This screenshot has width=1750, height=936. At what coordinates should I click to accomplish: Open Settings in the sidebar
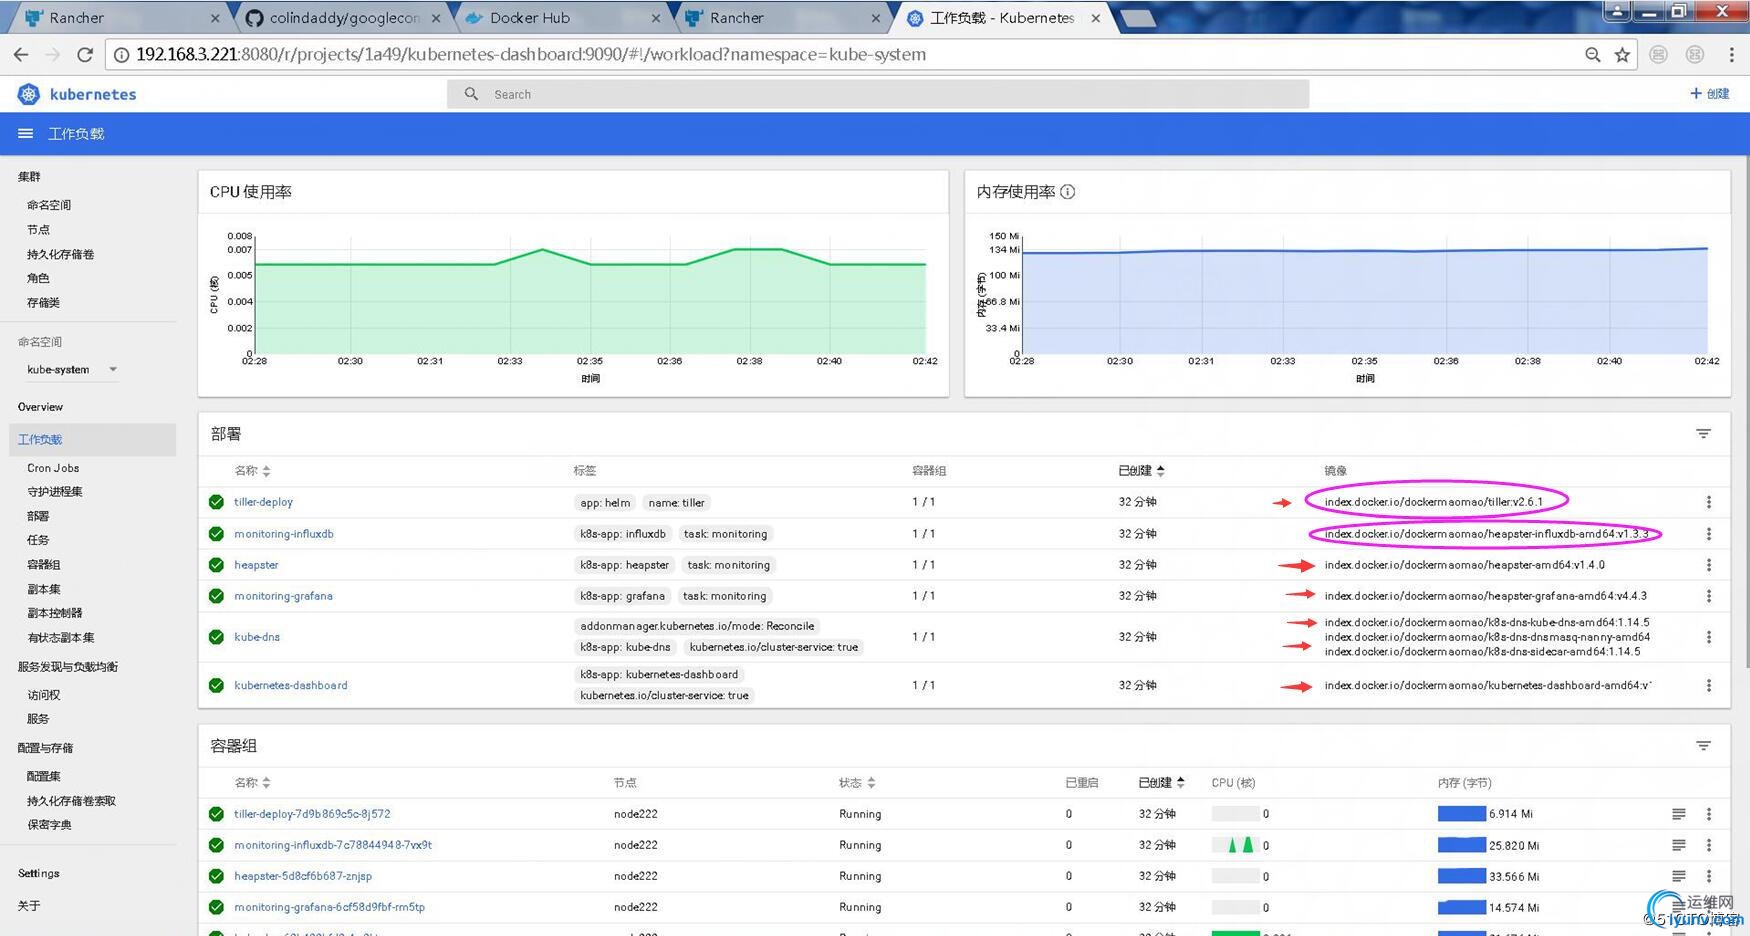tap(38, 873)
